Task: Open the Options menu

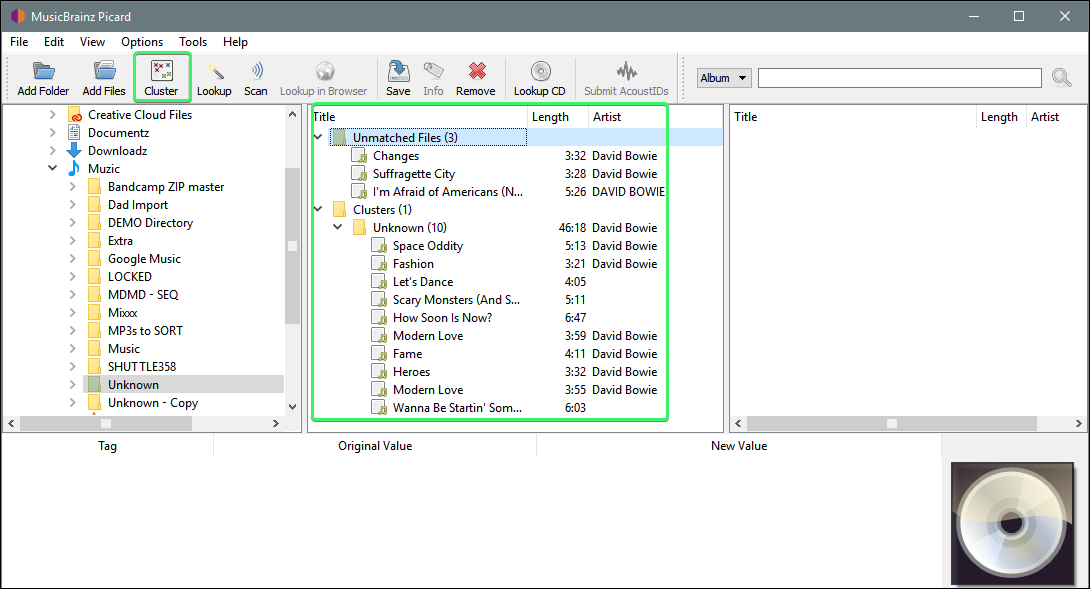Action: coord(142,42)
